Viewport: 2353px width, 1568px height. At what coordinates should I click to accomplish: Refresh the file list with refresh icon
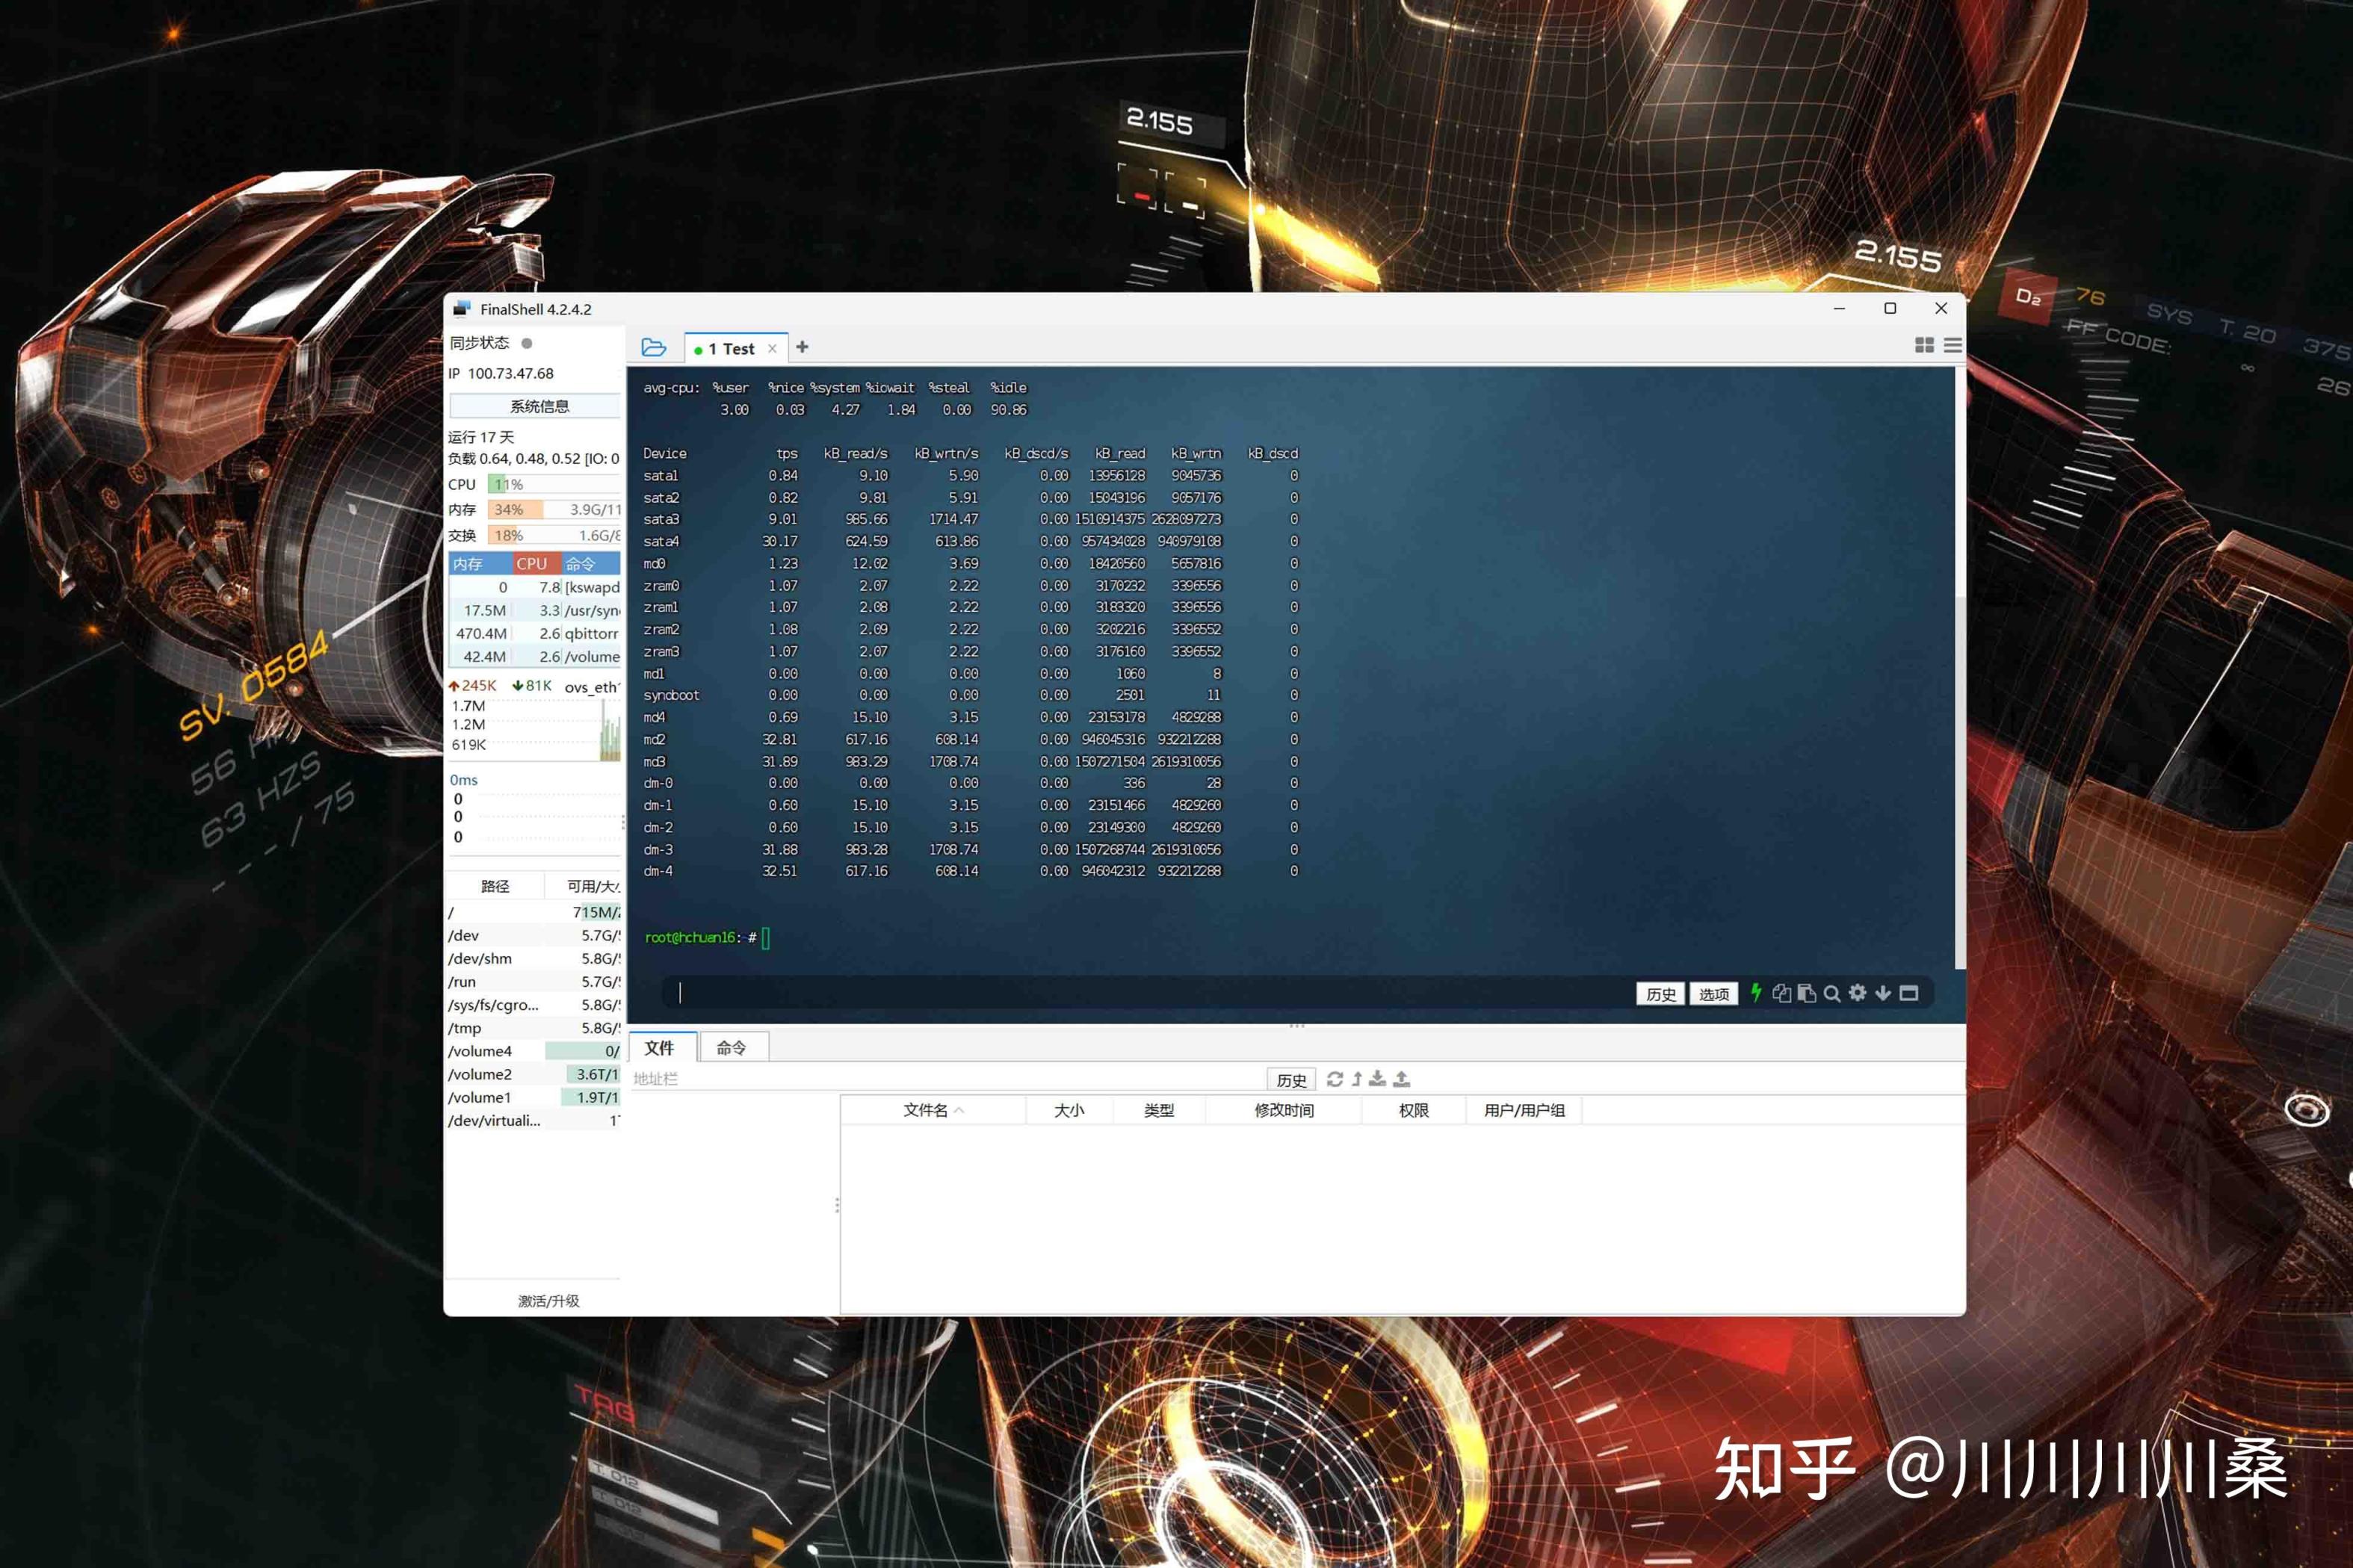pyautogui.click(x=1334, y=1079)
